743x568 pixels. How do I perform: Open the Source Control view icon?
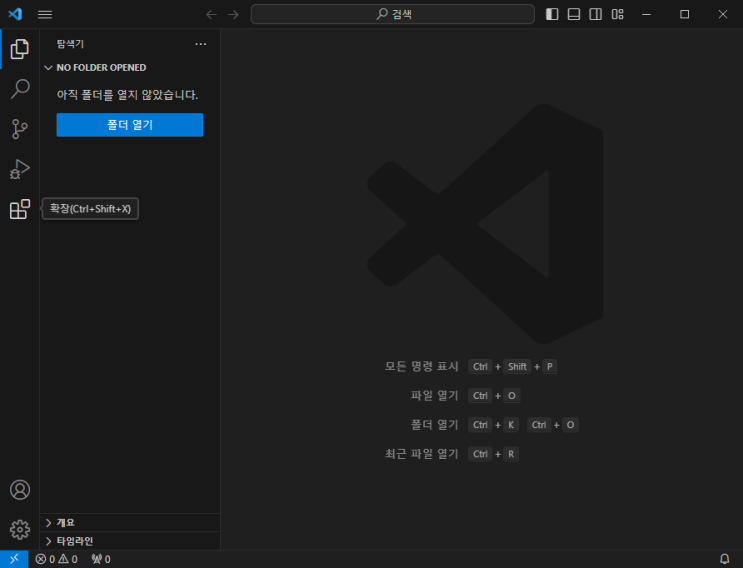click(19, 128)
